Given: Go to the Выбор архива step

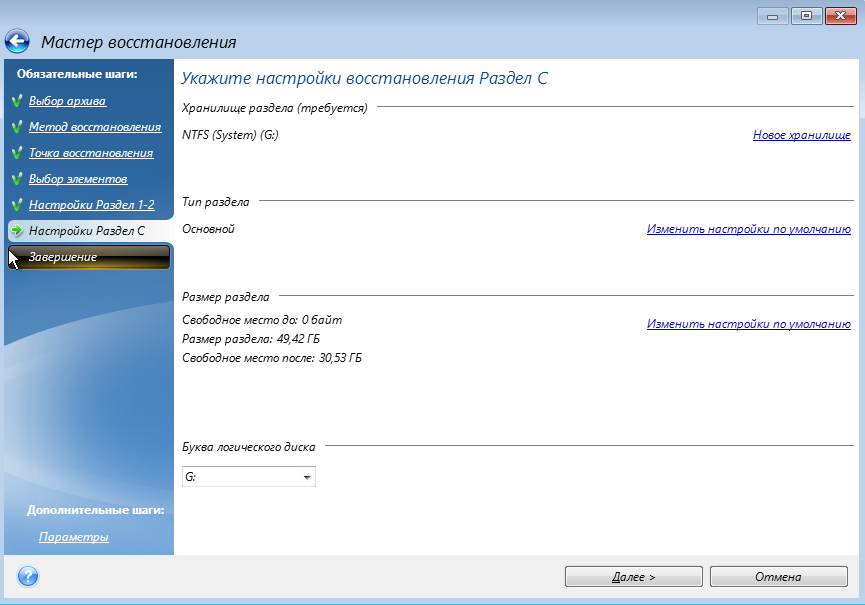Looking at the screenshot, I should (x=67, y=101).
